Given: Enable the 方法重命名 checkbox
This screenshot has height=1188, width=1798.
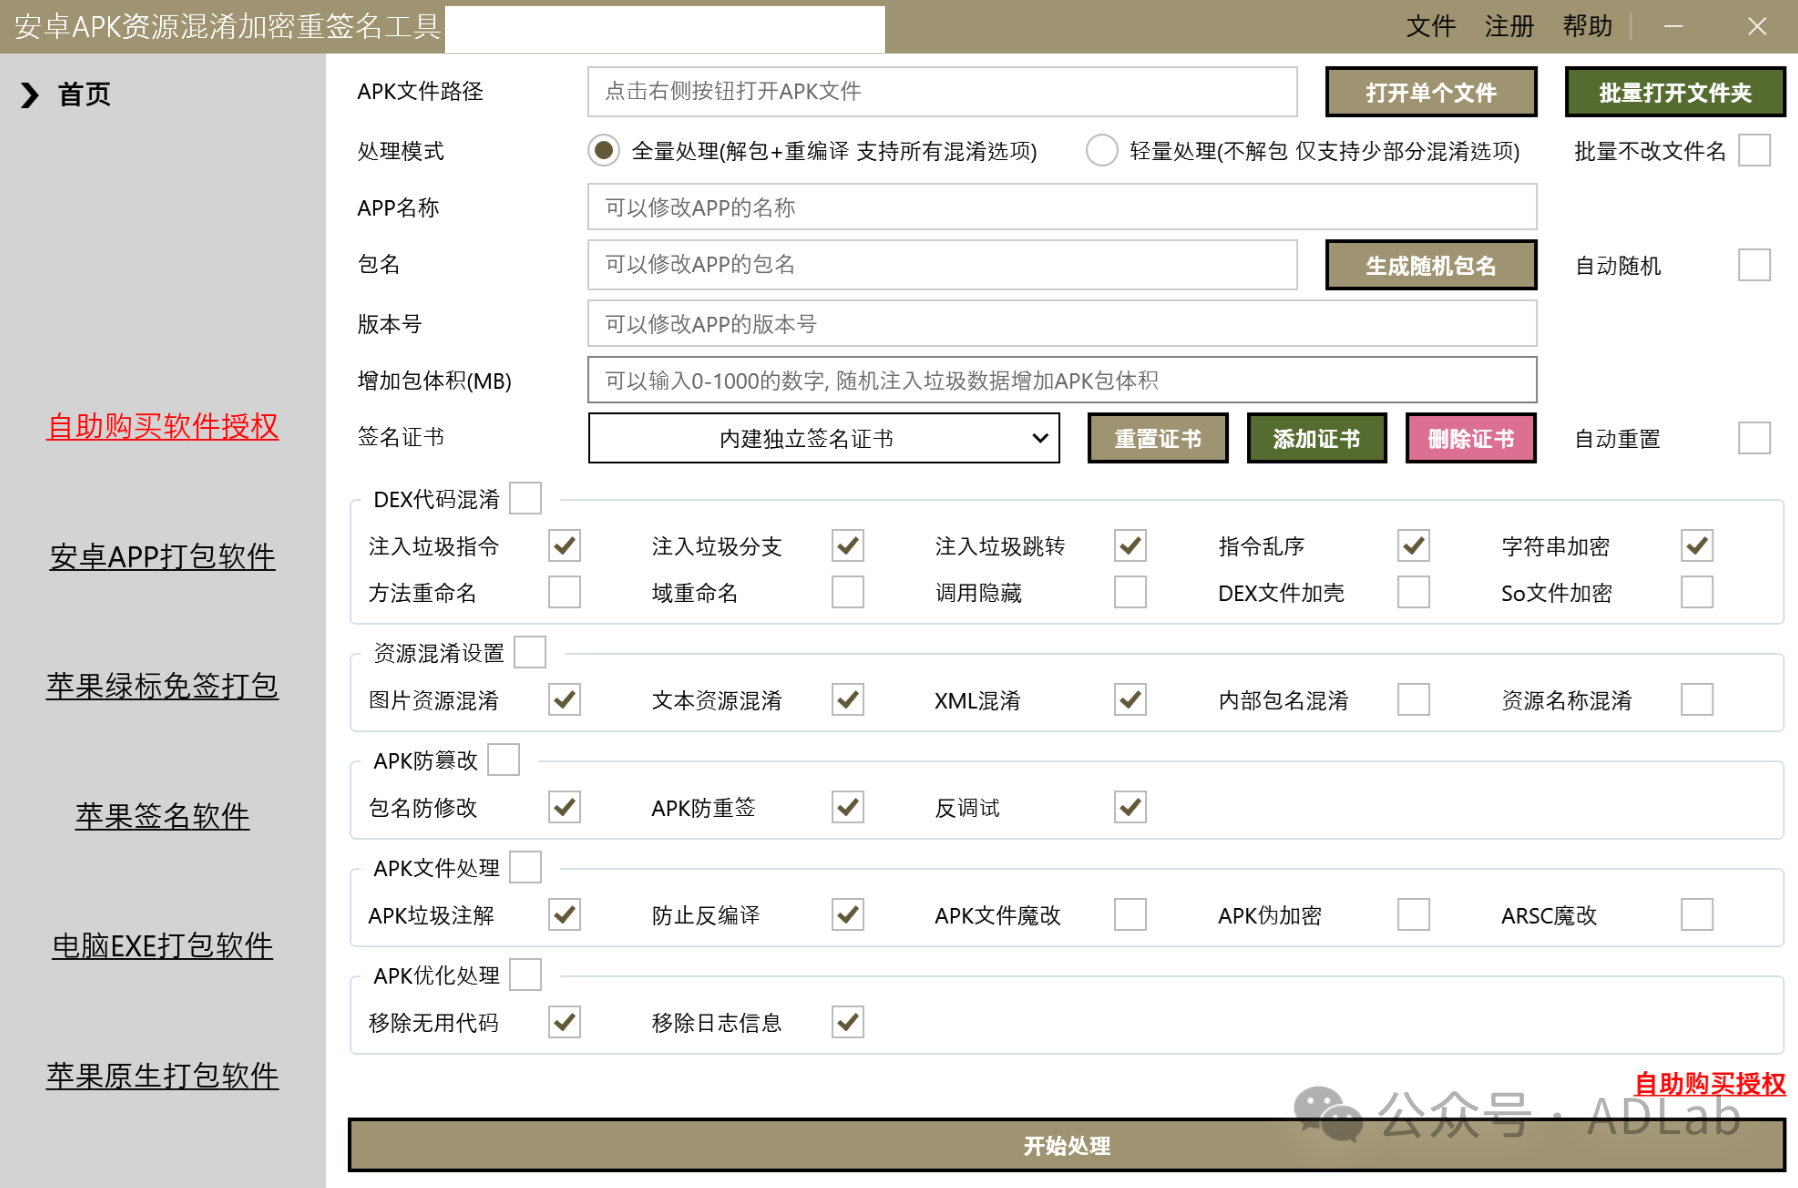Looking at the screenshot, I should 564,592.
